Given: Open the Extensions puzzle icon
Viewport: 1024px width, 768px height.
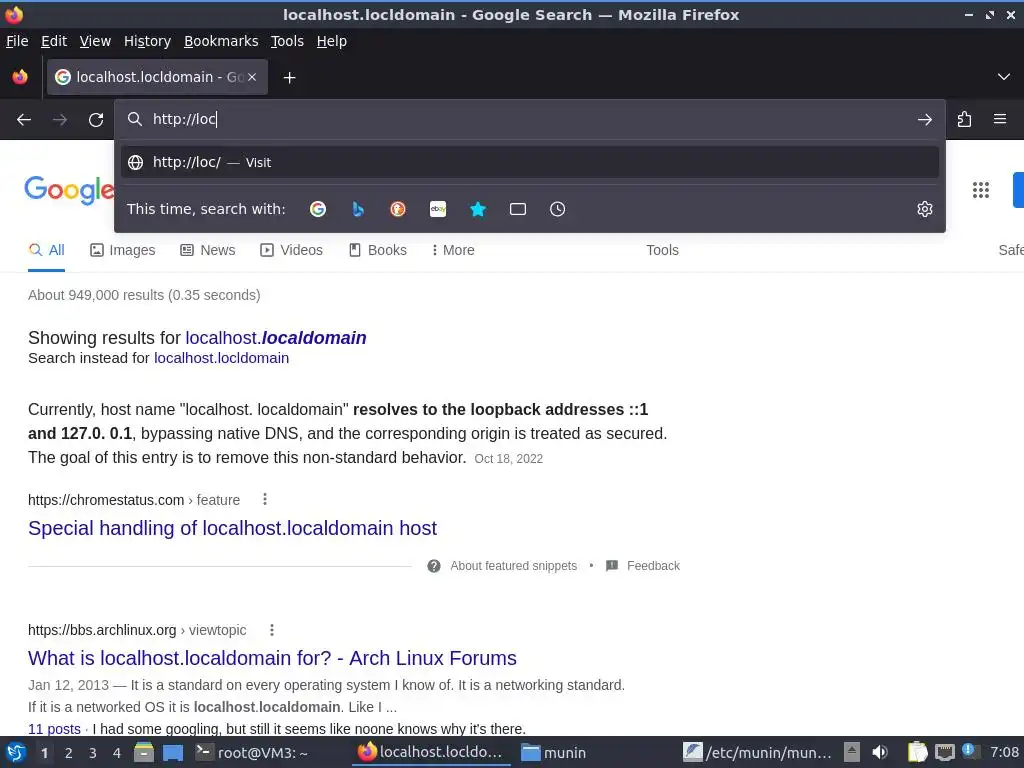Looking at the screenshot, I should [964, 120].
